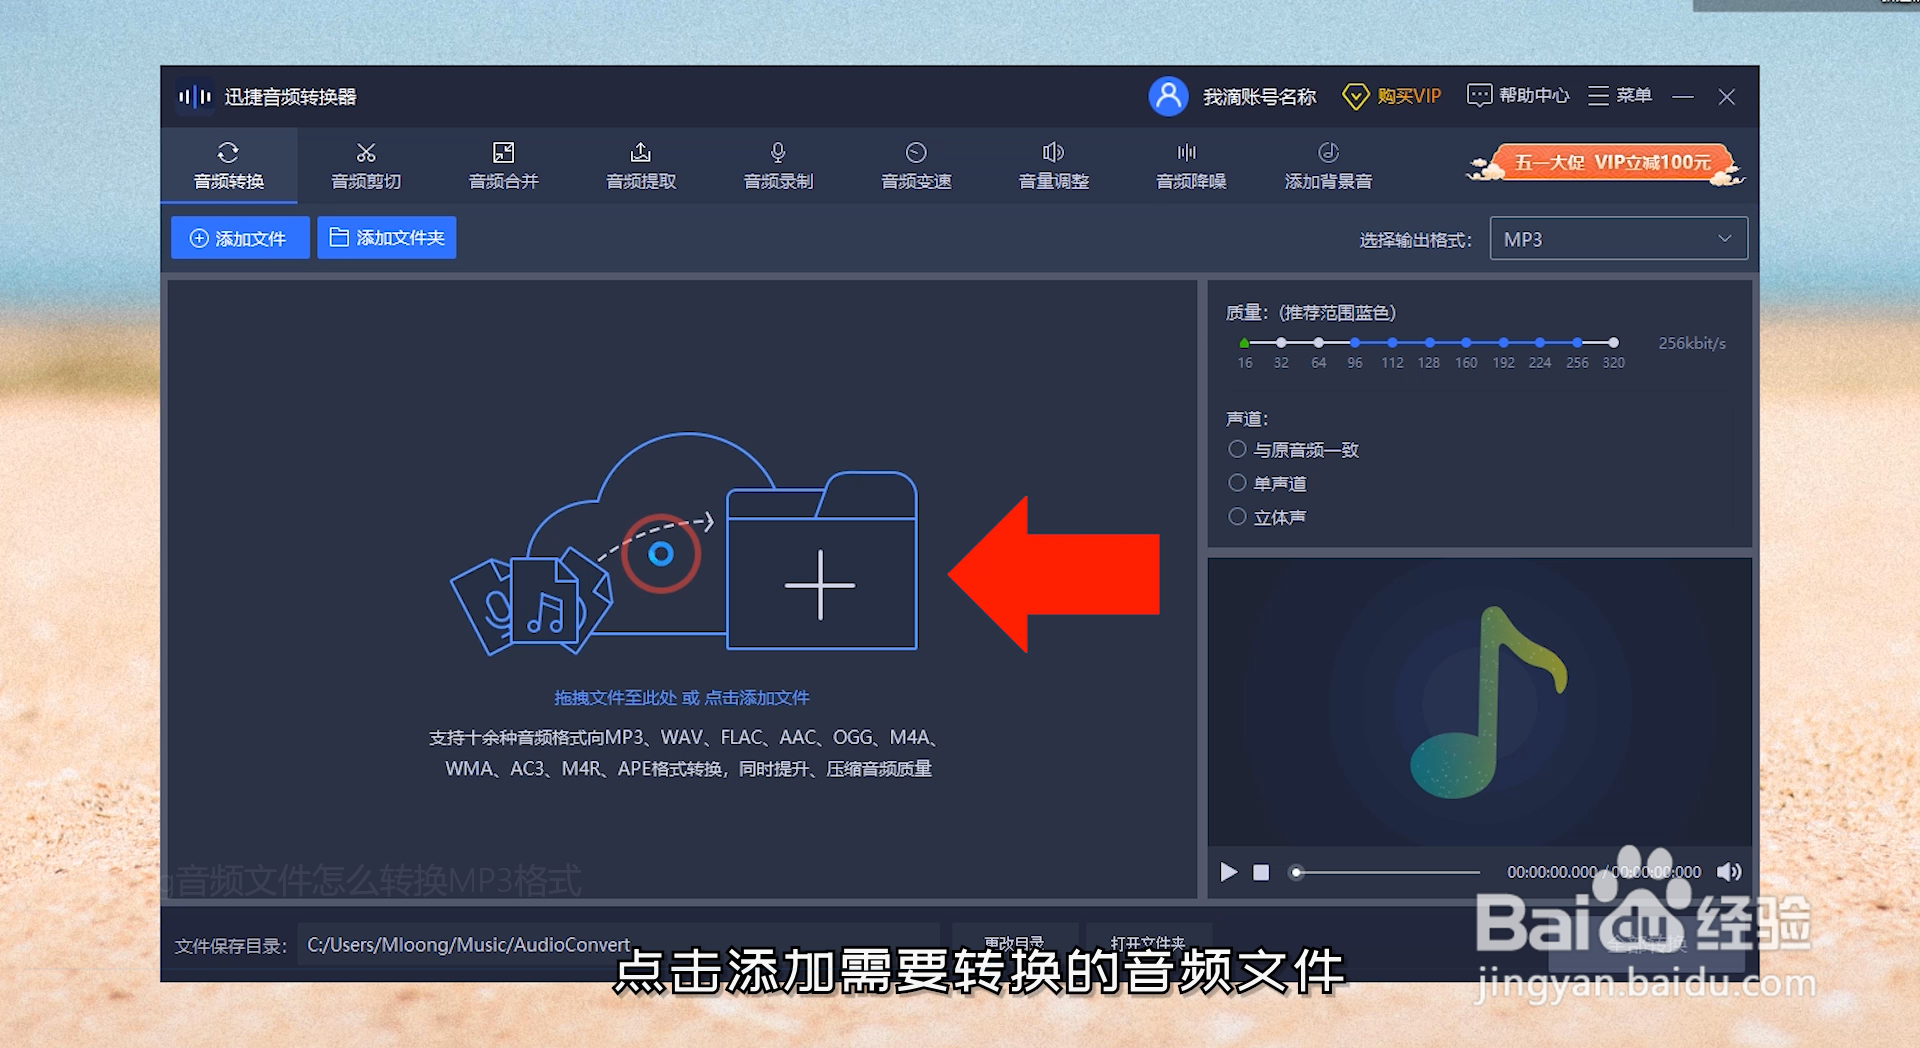Expand the MP3 output format dropdown
The image size is (1920, 1048).
(1618, 239)
